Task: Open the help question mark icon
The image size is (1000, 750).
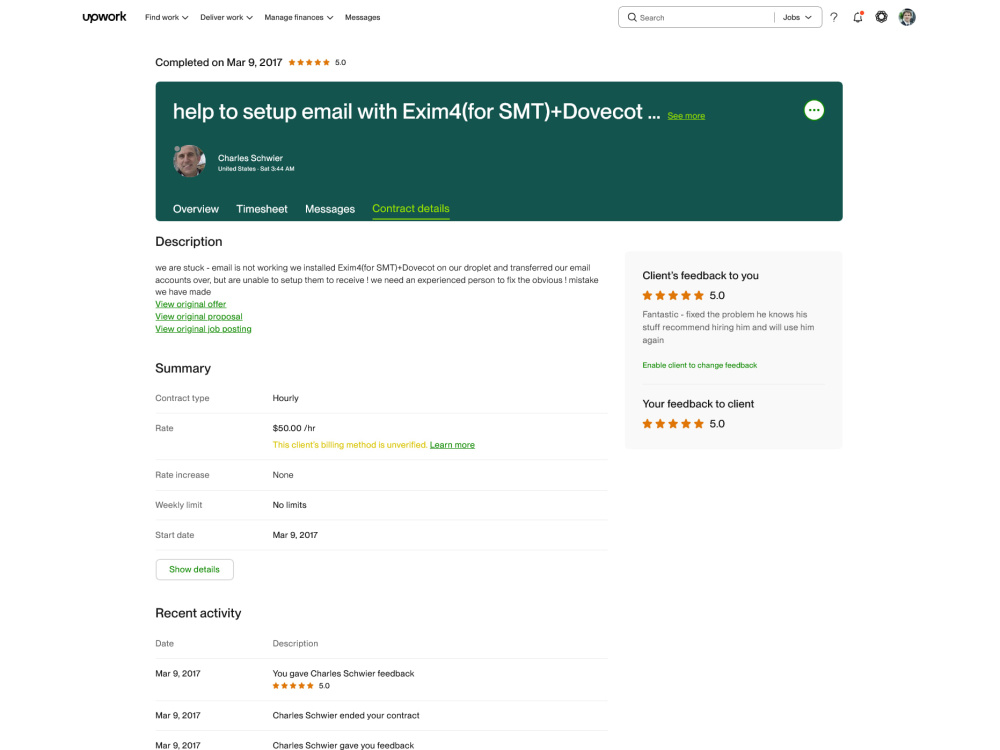Action: (x=834, y=17)
